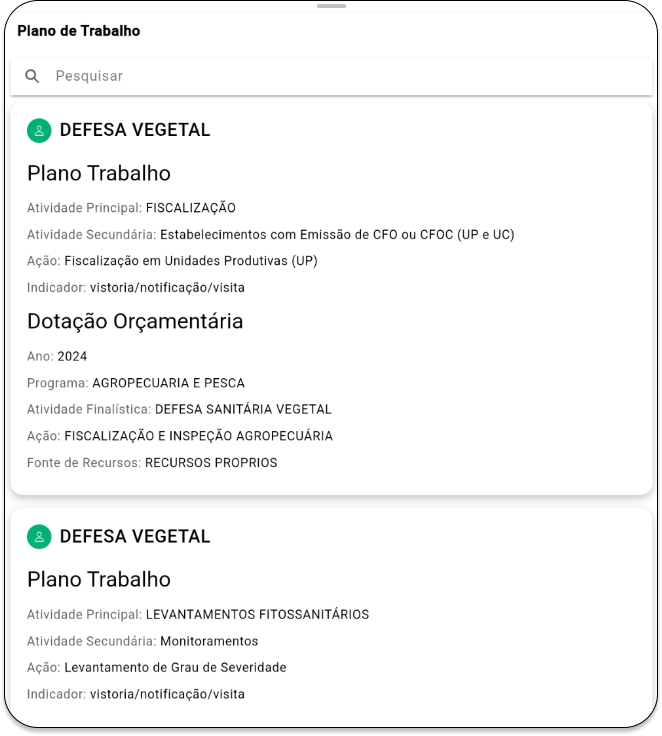Click the FISCALIZAÇÃO main activity text

(x=191, y=208)
